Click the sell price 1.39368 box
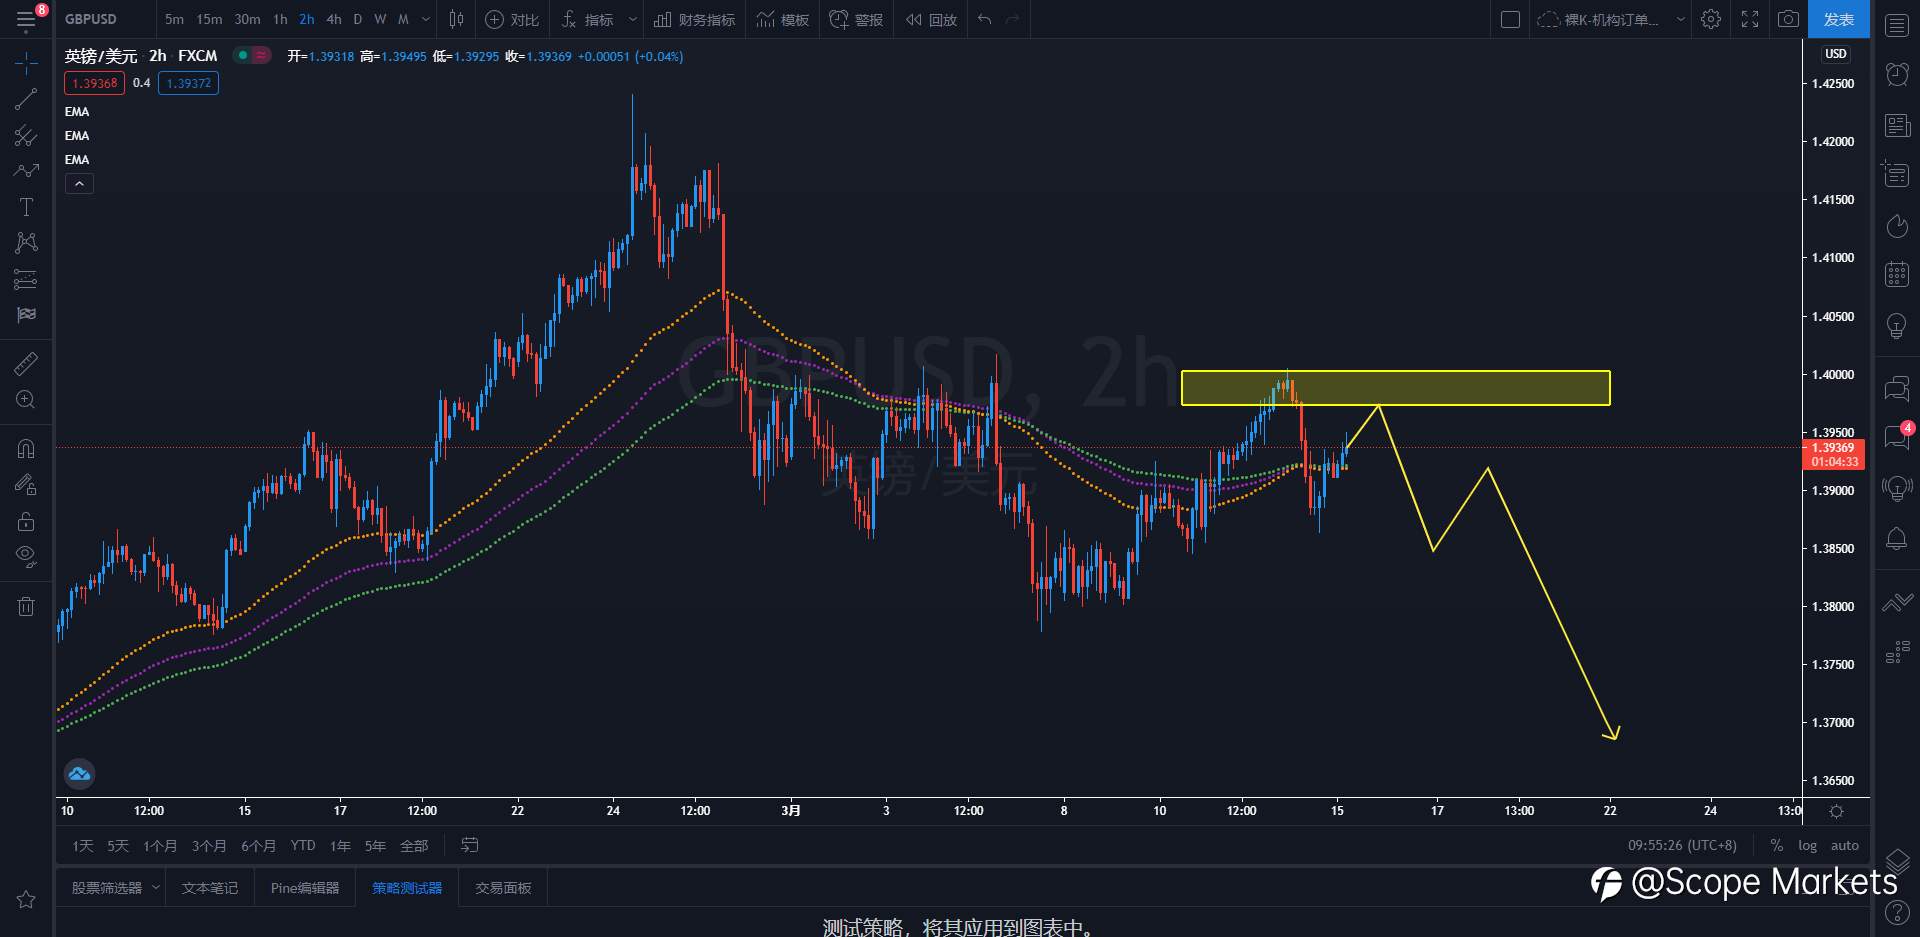Screen dimensions: 1920x937 pos(94,83)
